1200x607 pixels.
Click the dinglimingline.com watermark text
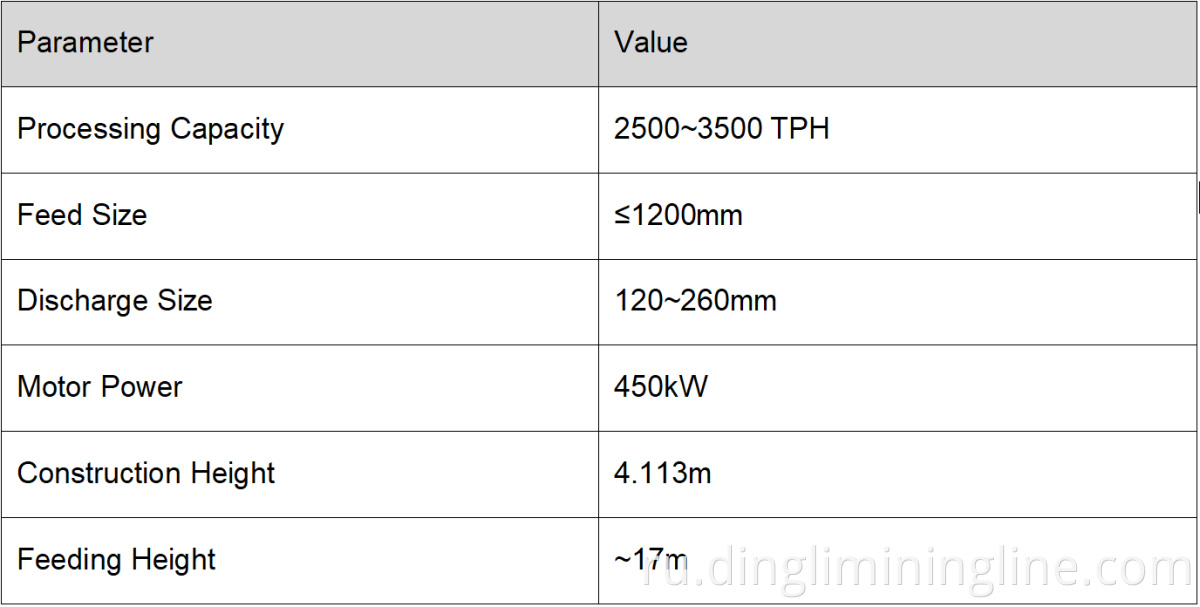coord(918,568)
